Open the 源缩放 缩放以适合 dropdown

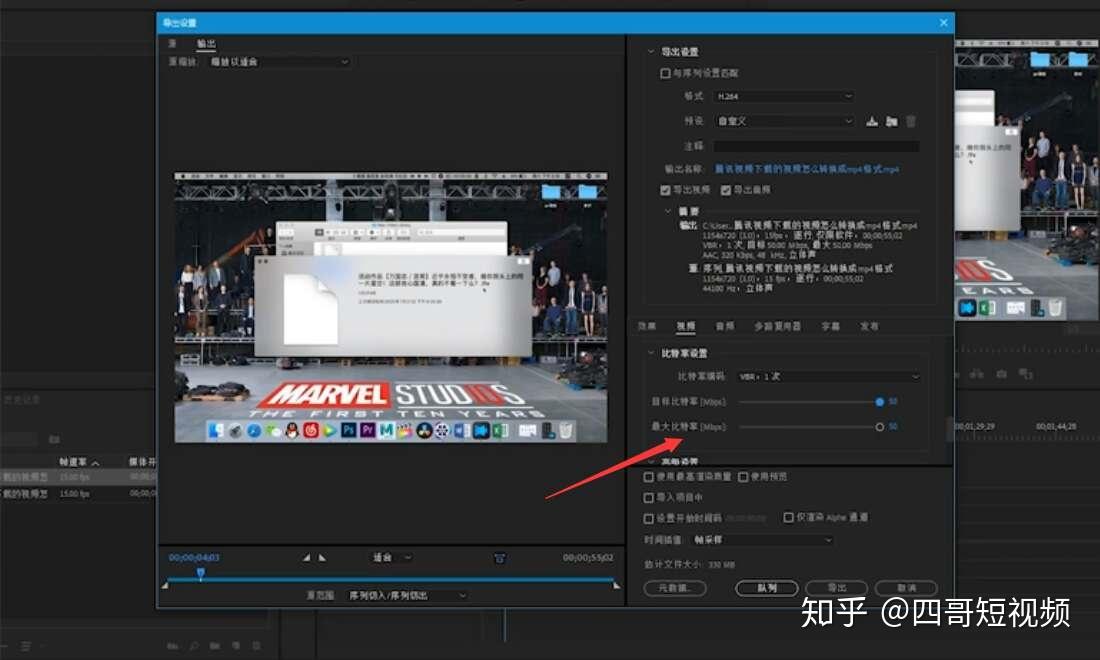(279, 62)
